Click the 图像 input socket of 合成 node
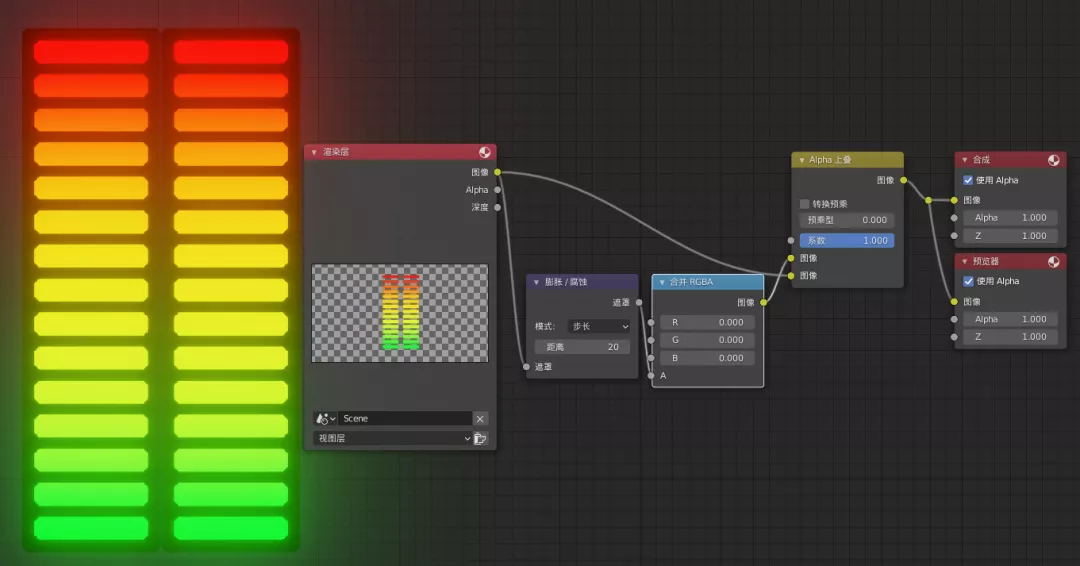The width and height of the screenshot is (1080, 566). point(954,200)
